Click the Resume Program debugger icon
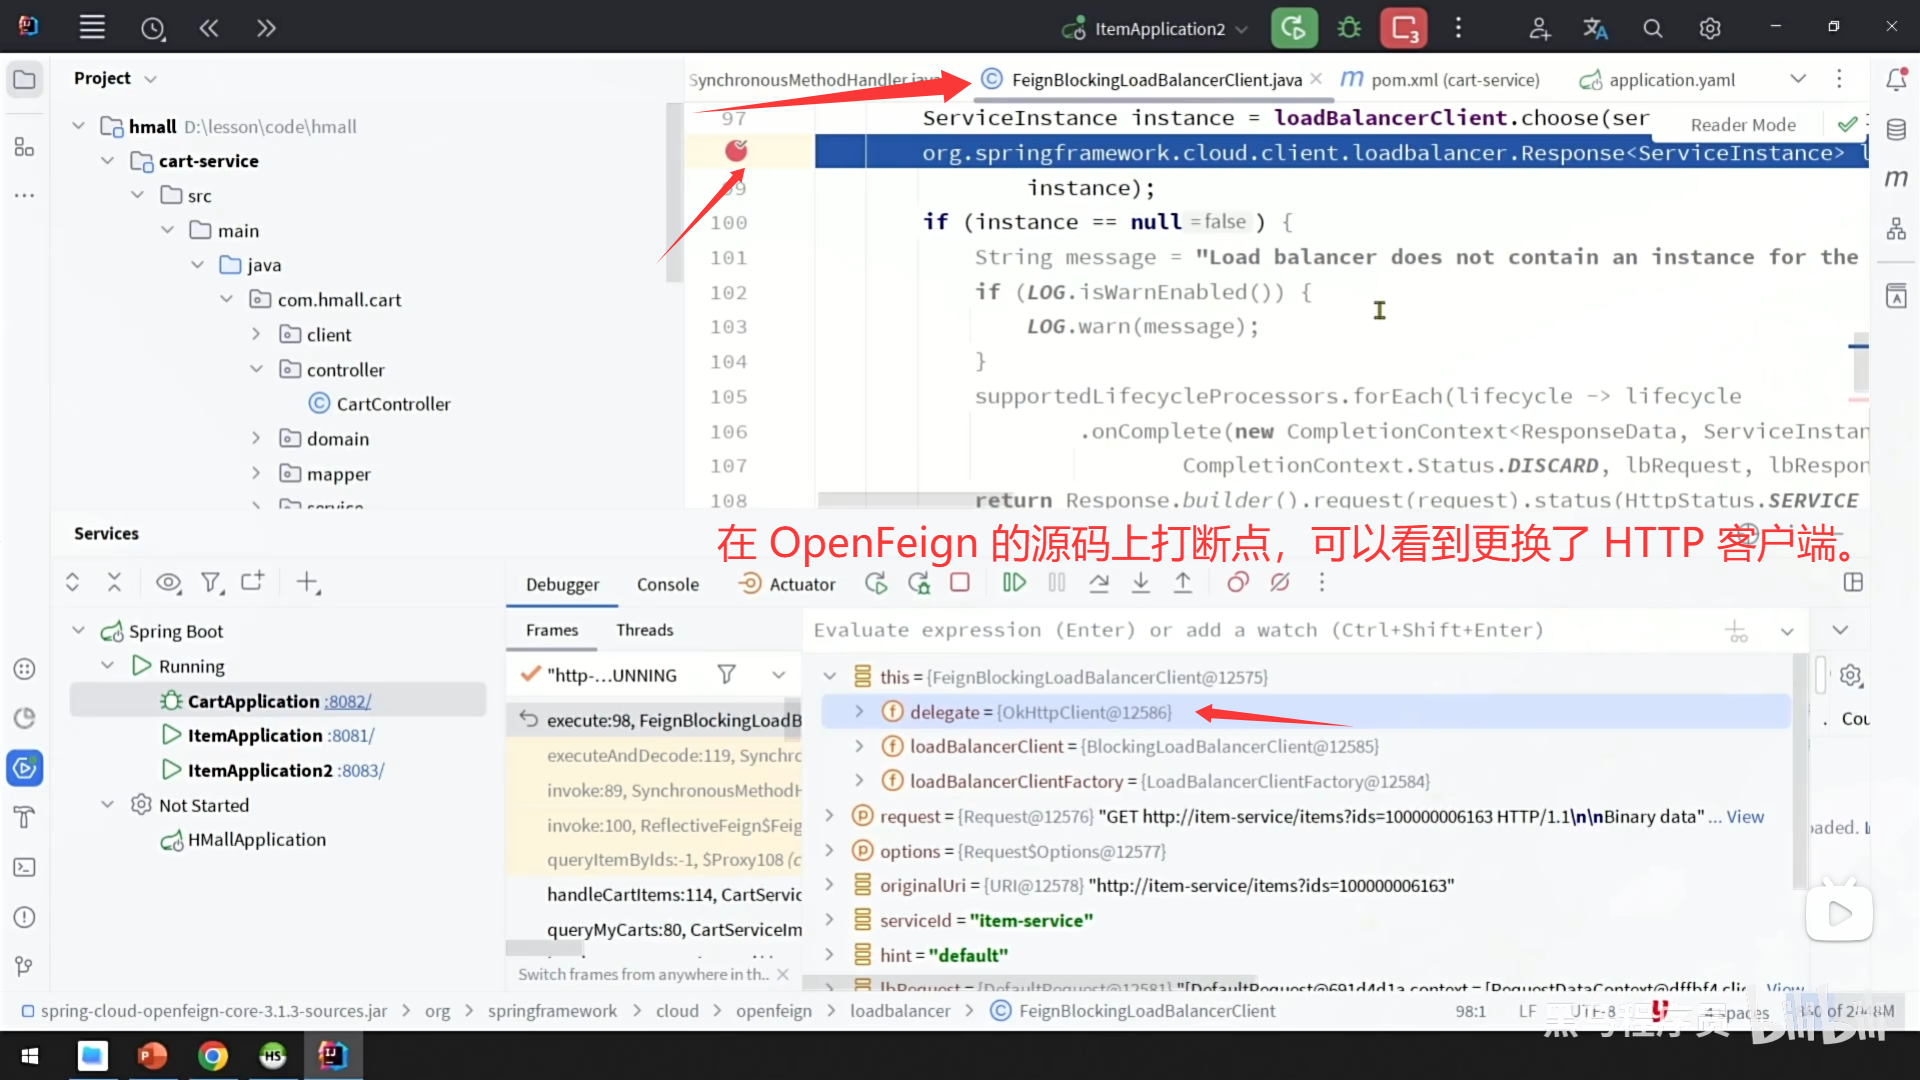The image size is (1920, 1080). 1014,583
